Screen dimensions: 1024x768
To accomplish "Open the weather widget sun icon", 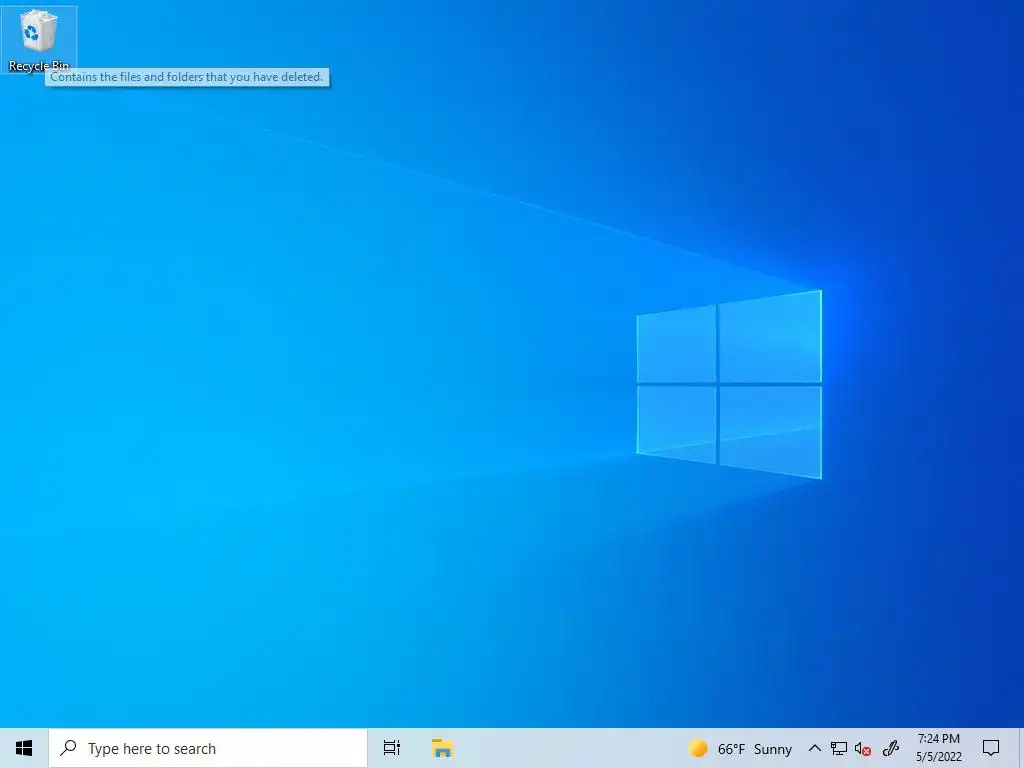I will coord(698,748).
